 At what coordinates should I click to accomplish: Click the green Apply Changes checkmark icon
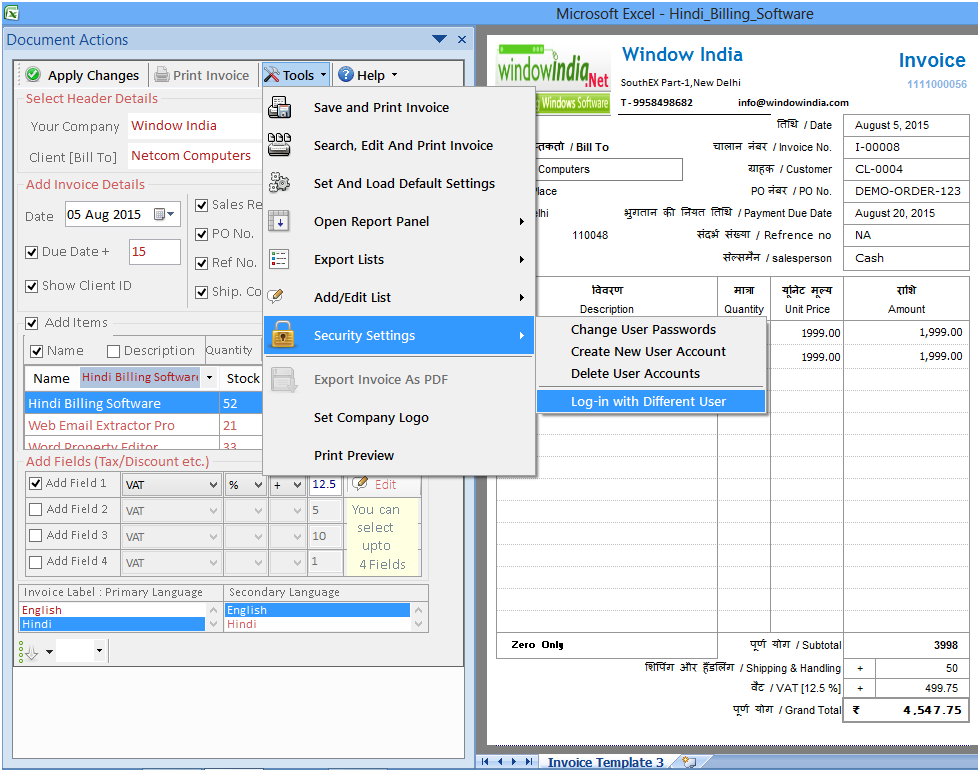(34, 75)
